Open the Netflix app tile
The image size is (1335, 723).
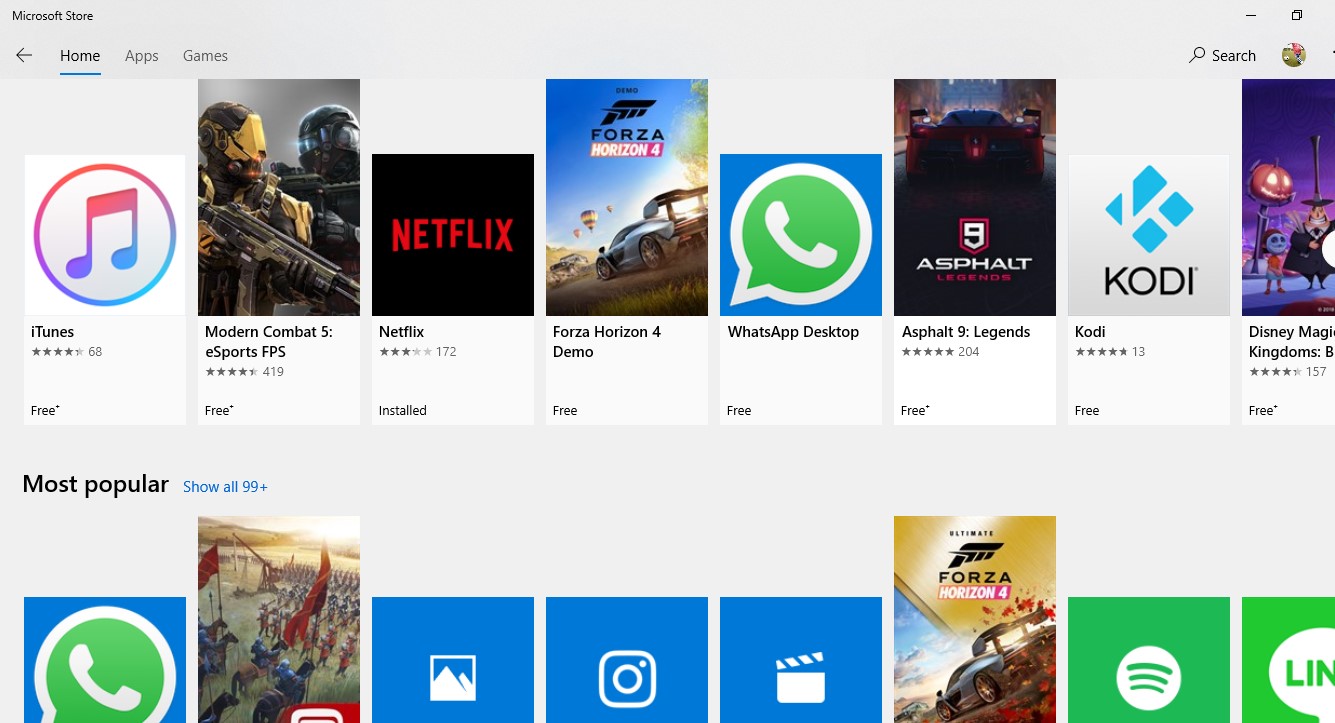[x=453, y=235]
